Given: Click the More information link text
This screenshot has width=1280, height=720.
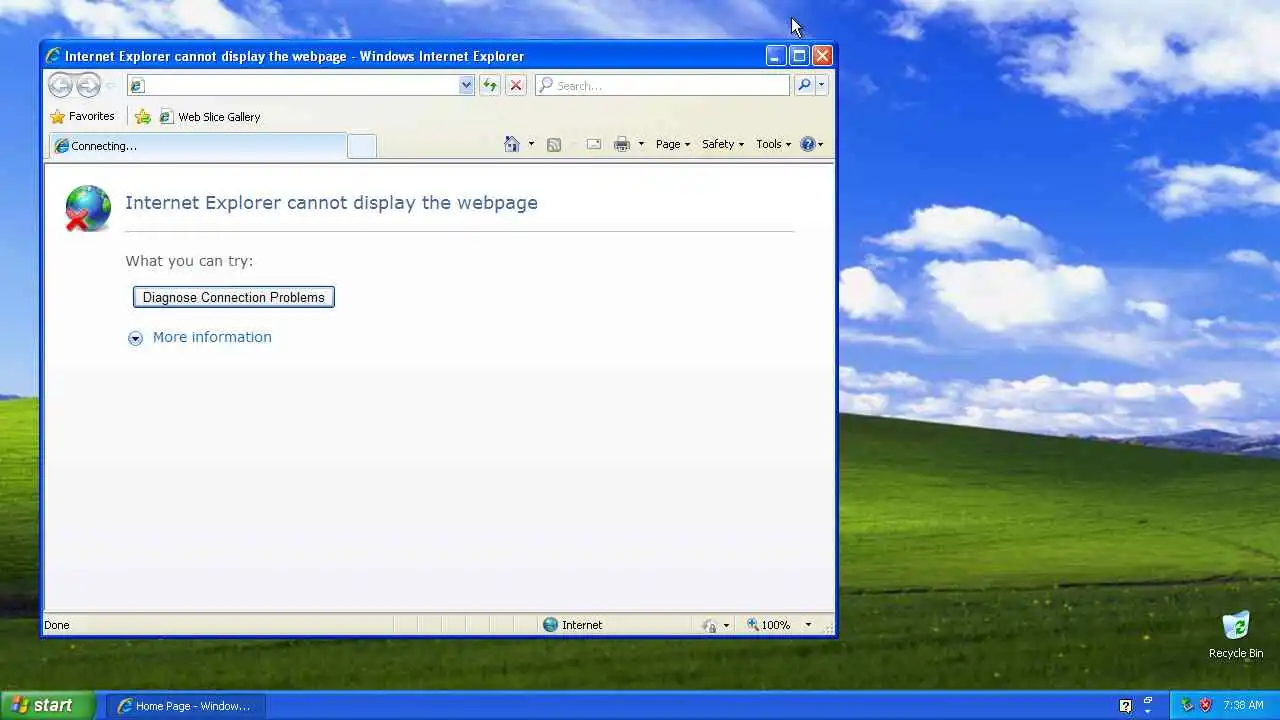Looking at the screenshot, I should [212, 337].
